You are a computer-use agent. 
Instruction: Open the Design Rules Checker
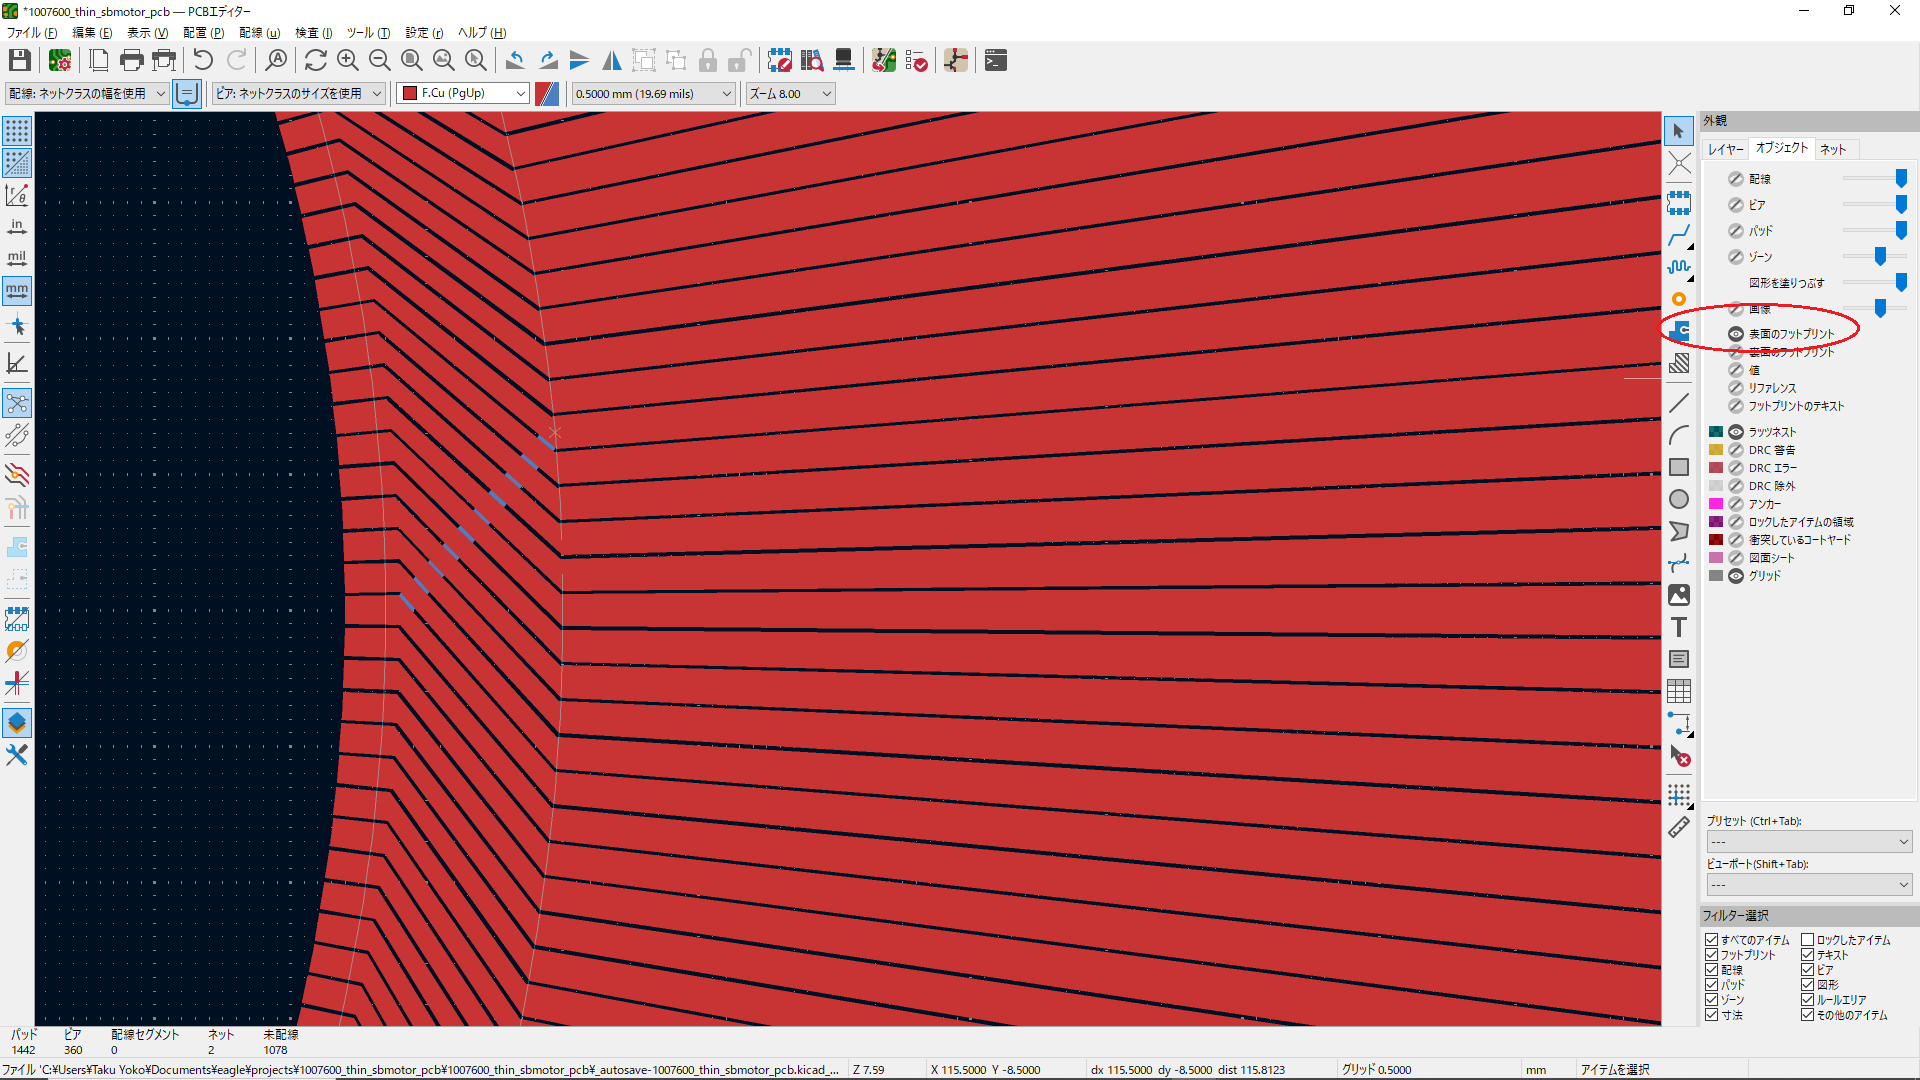(x=916, y=61)
